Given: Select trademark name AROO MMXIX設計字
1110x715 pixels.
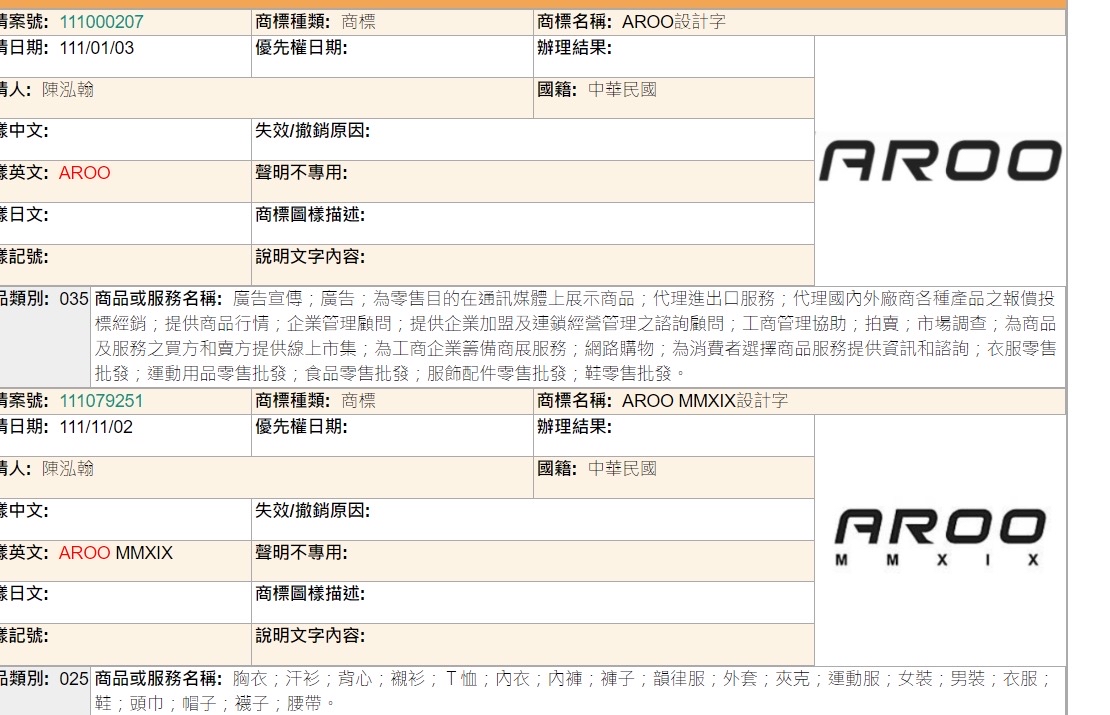Looking at the screenshot, I should click(704, 401).
